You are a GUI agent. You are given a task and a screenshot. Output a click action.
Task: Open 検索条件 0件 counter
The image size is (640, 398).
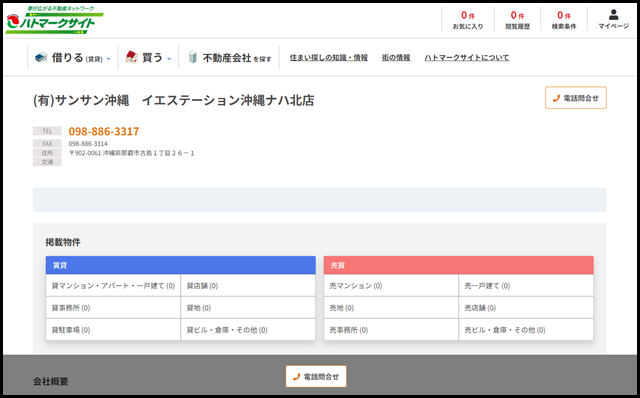(x=564, y=20)
